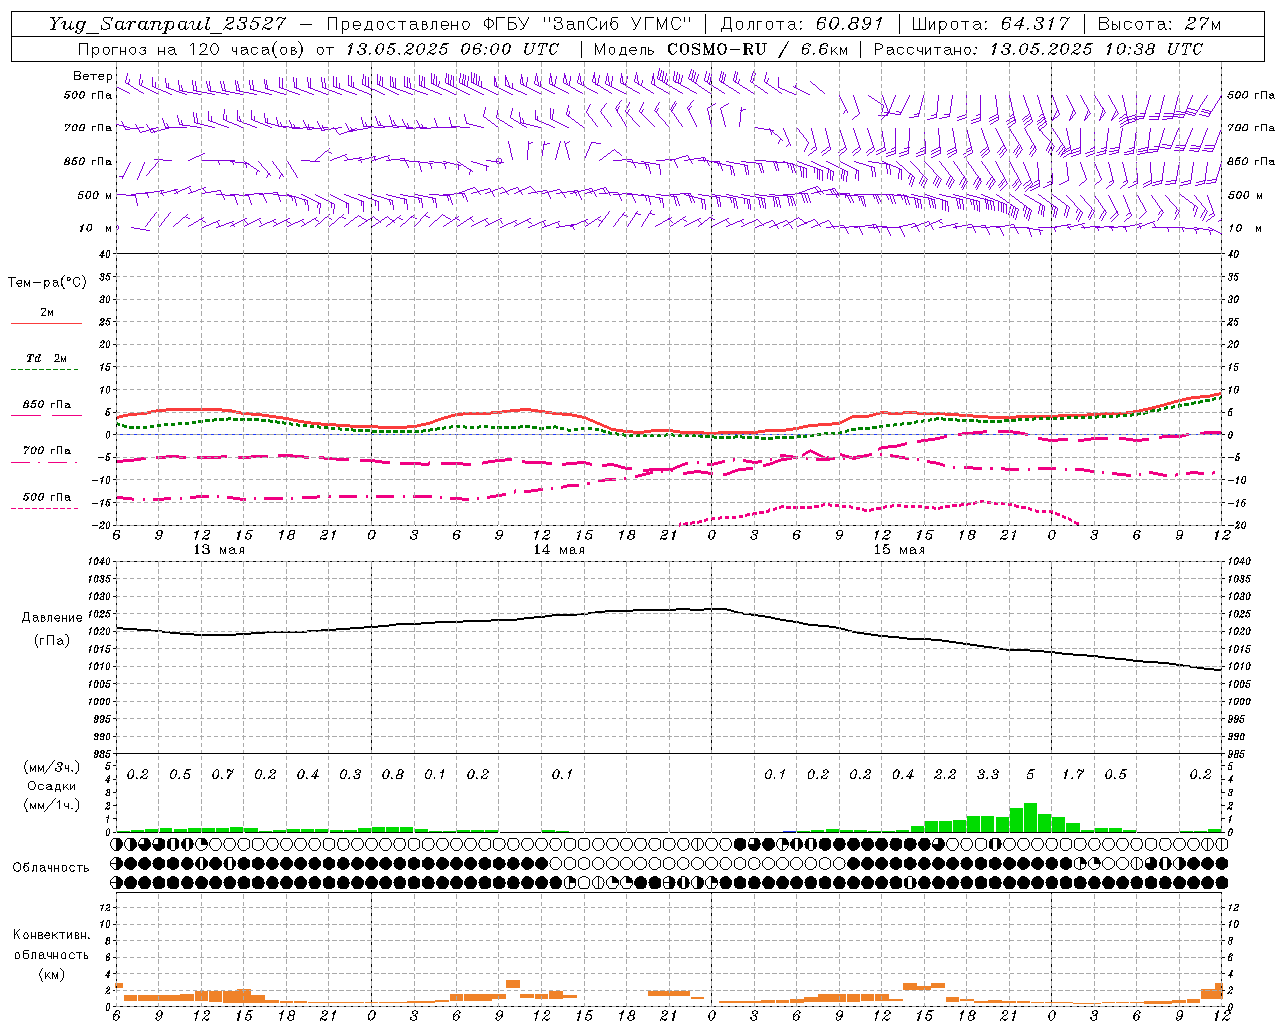Click the (км) convective height unit label
Viewport: 1280px width, 1024px height.
click(51, 974)
